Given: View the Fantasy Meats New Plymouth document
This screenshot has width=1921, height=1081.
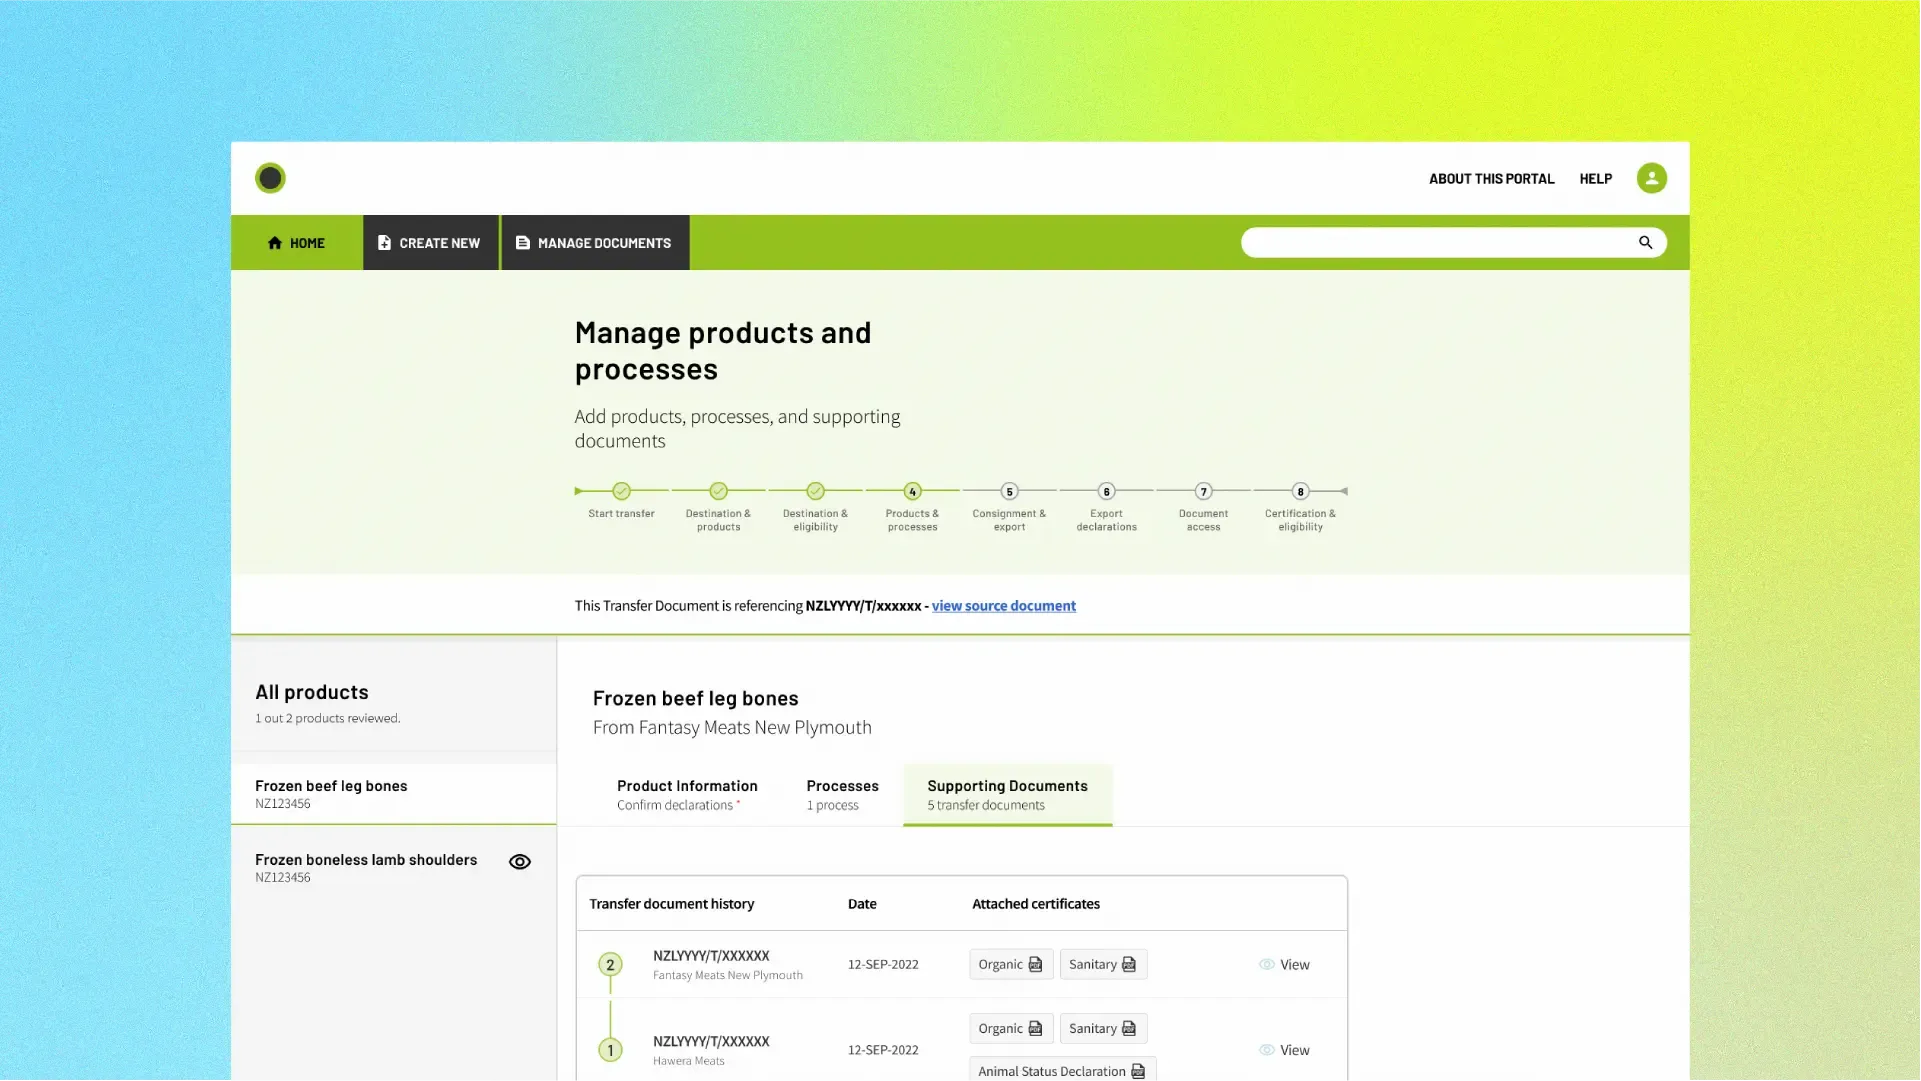Looking at the screenshot, I should coord(1284,965).
